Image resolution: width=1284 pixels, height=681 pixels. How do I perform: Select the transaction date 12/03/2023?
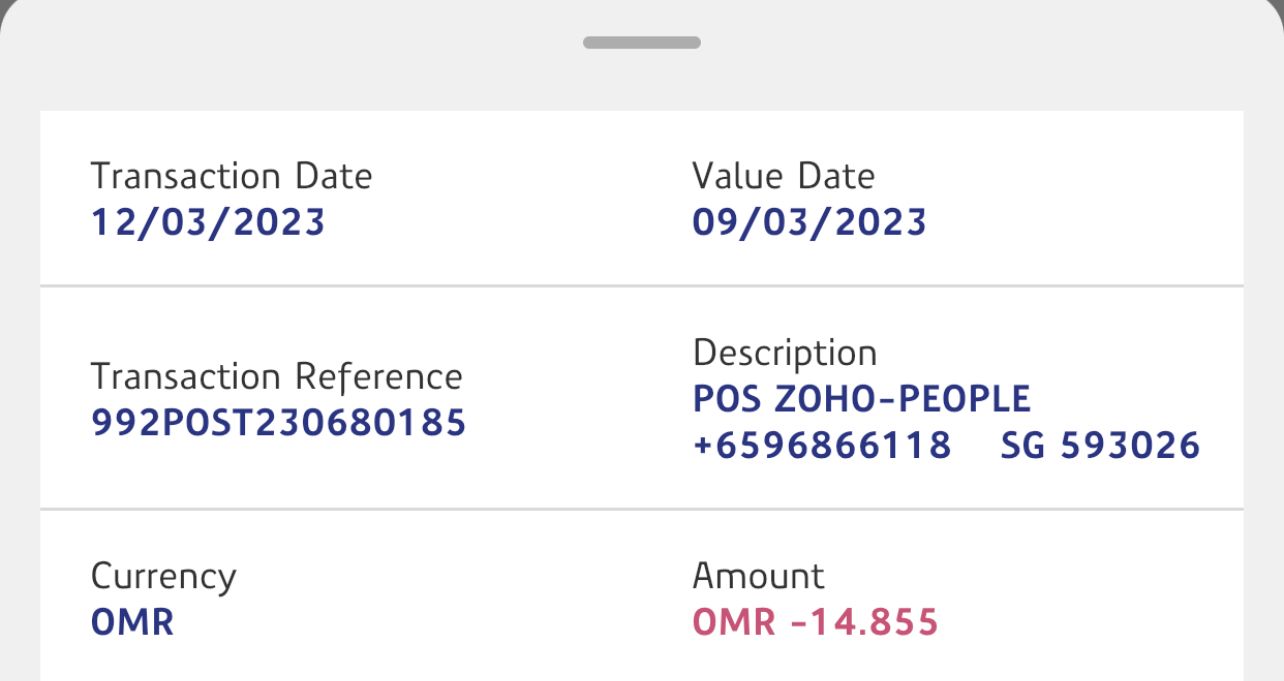click(208, 222)
